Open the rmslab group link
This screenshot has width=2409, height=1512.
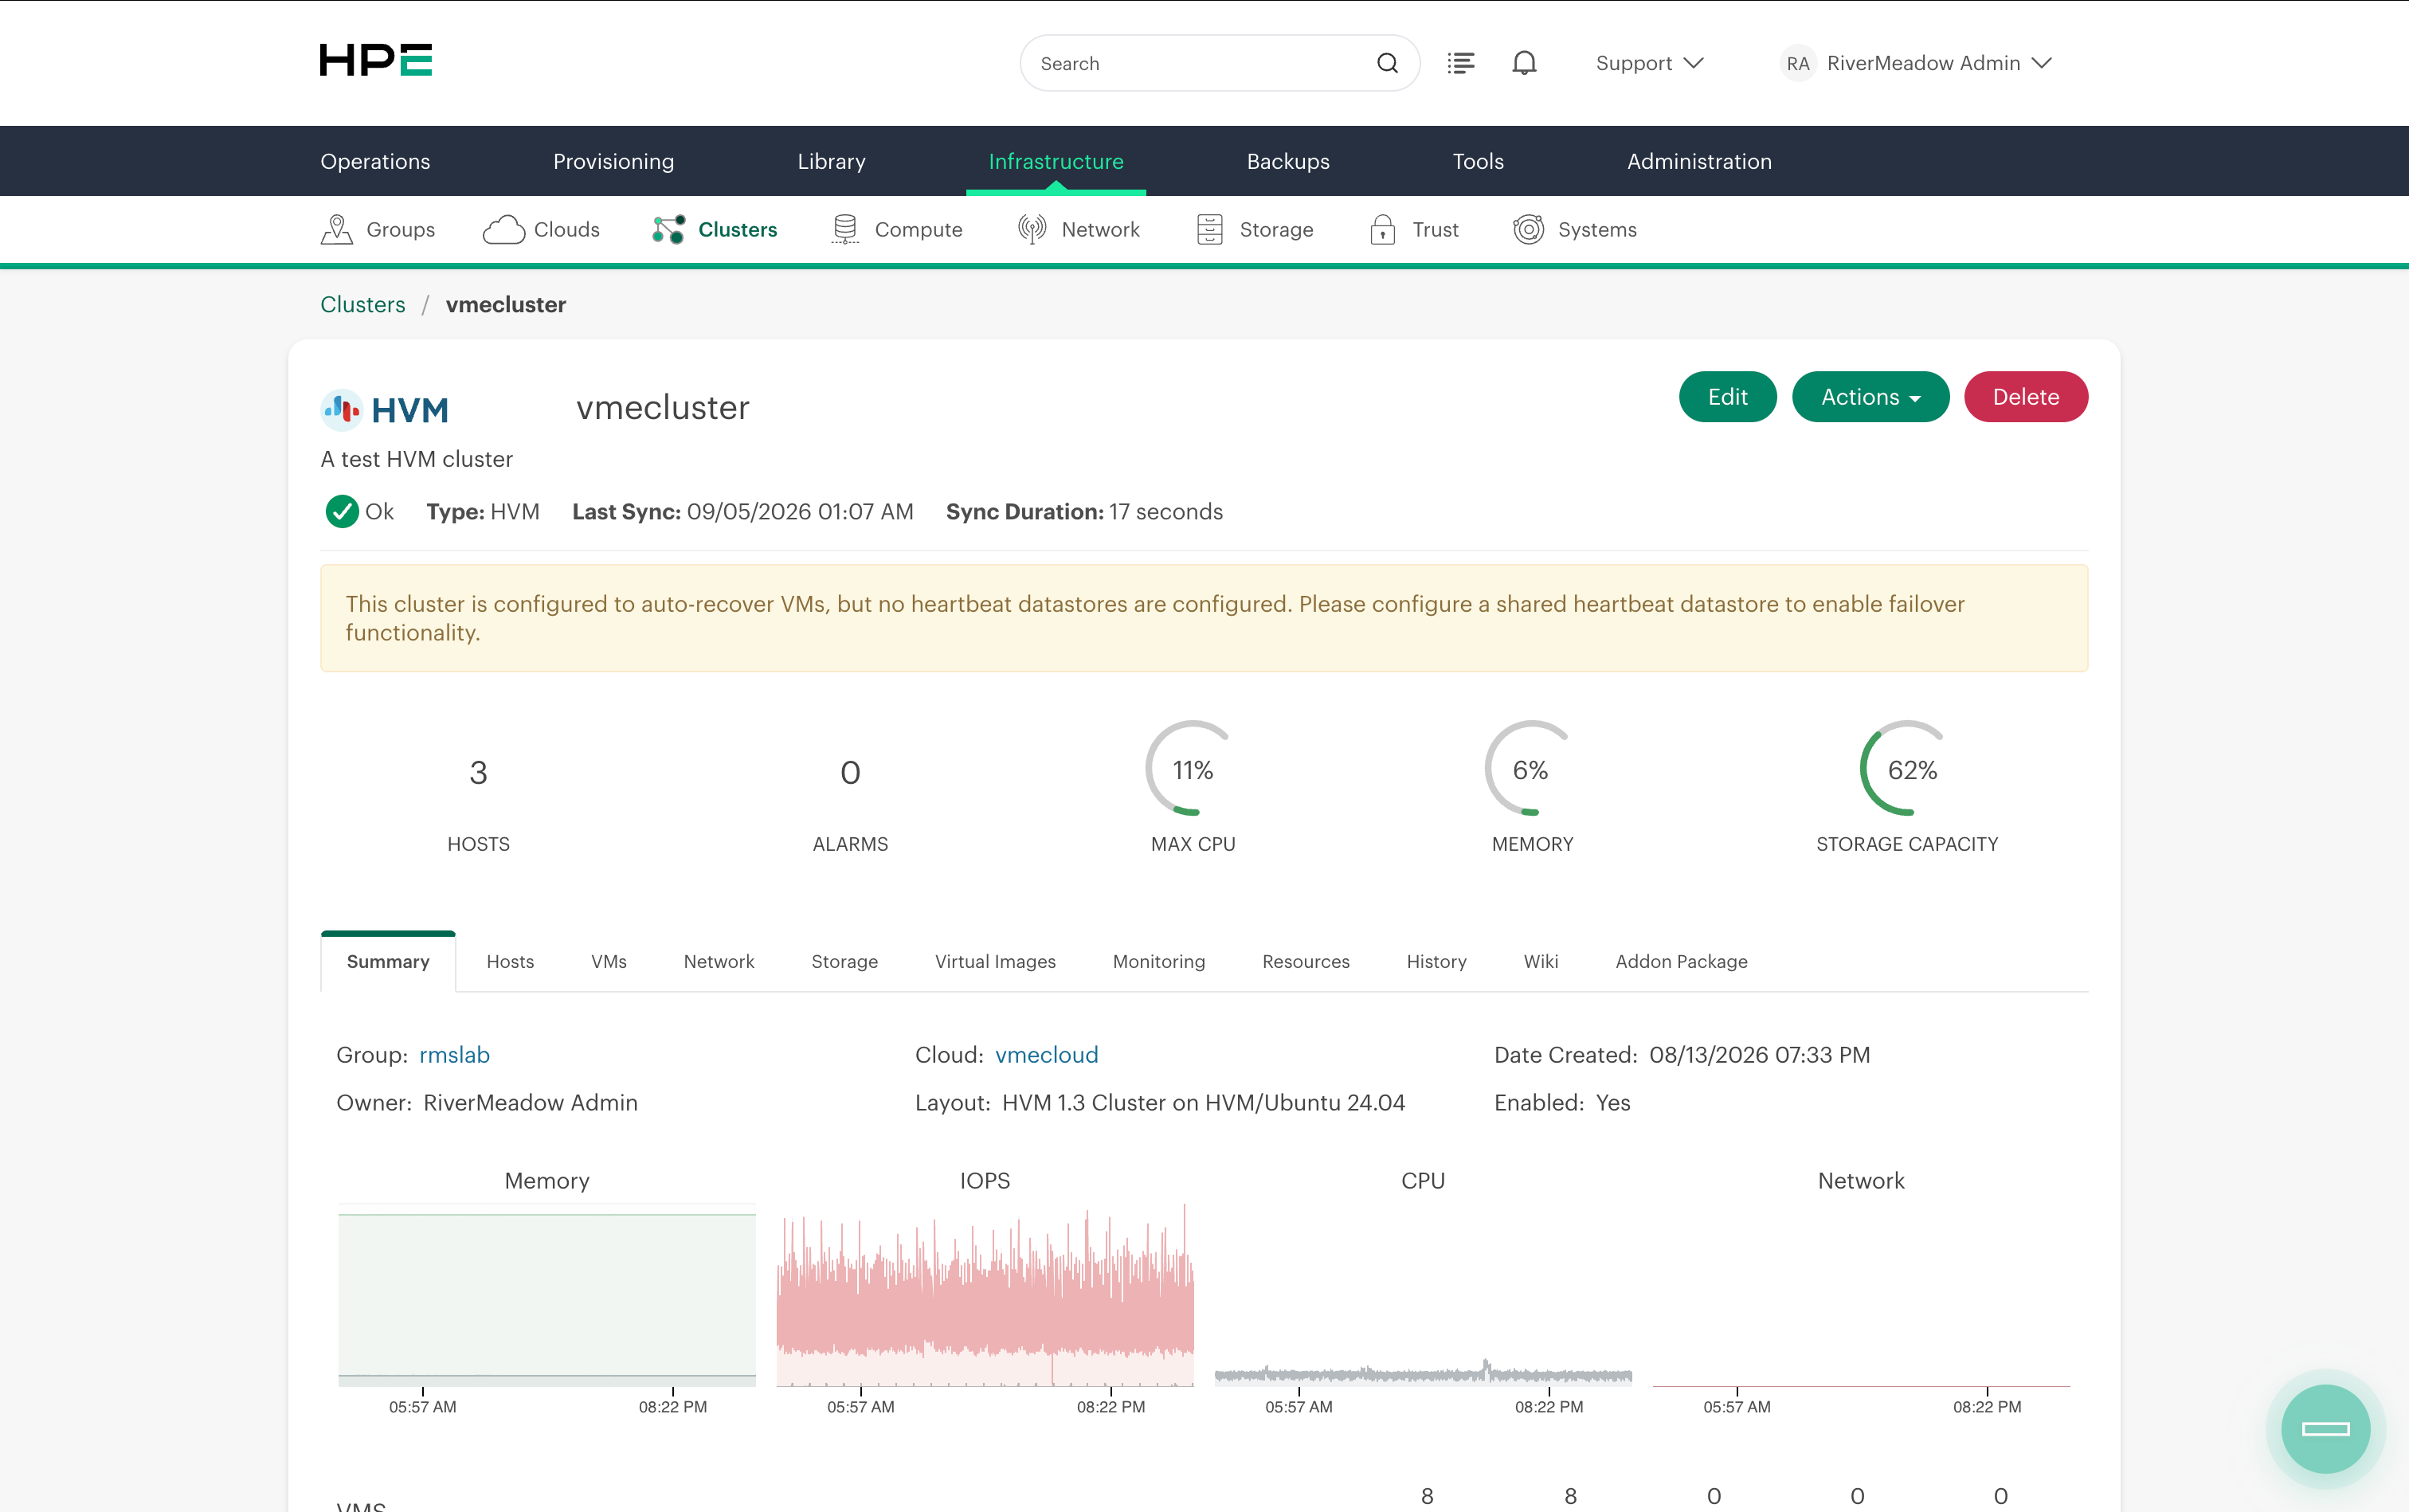pyautogui.click(x=454, y=1055)
